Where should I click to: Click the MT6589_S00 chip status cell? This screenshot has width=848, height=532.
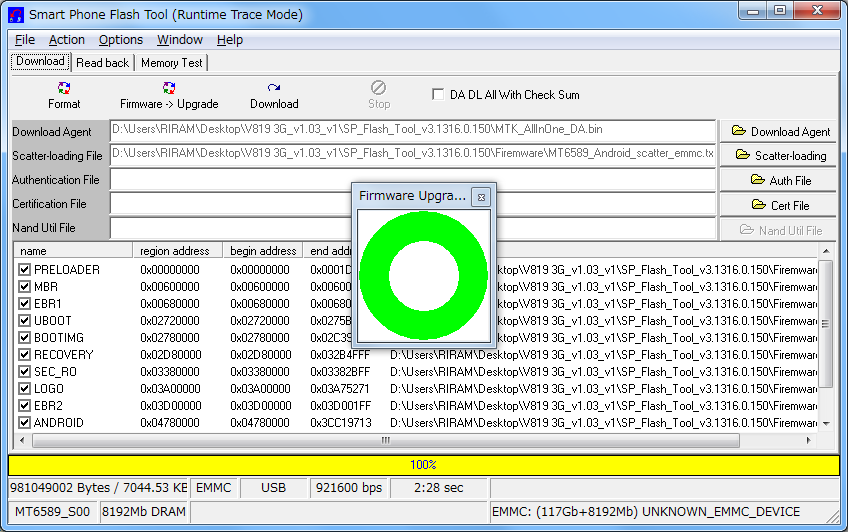point(52,511)
